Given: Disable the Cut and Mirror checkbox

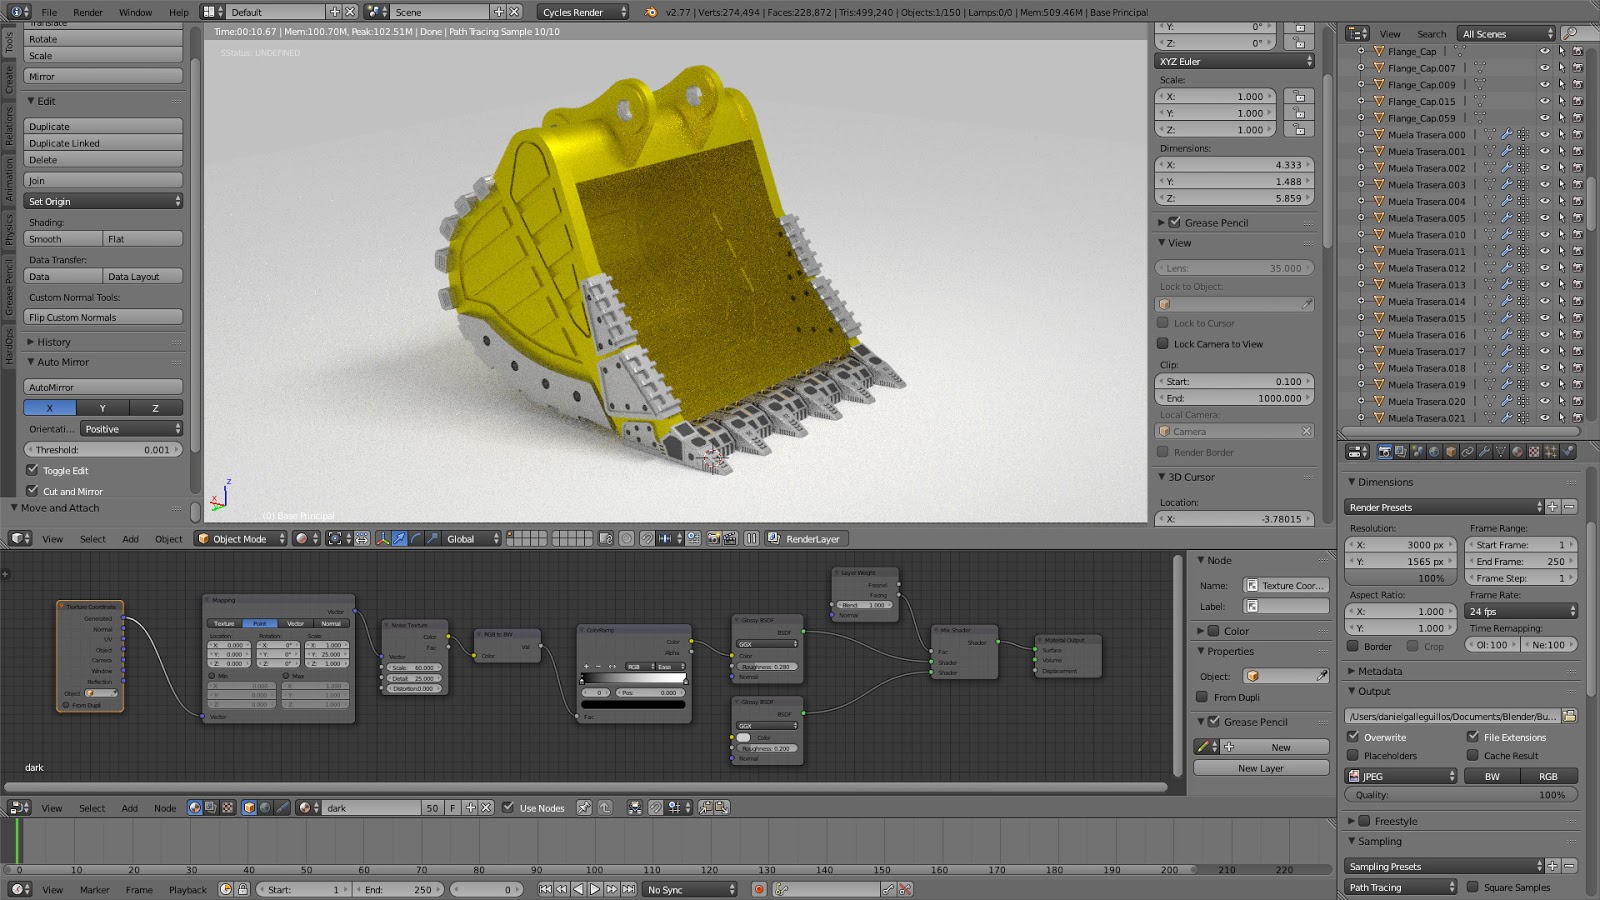Looking at the screenshot, I should [33, 490].
